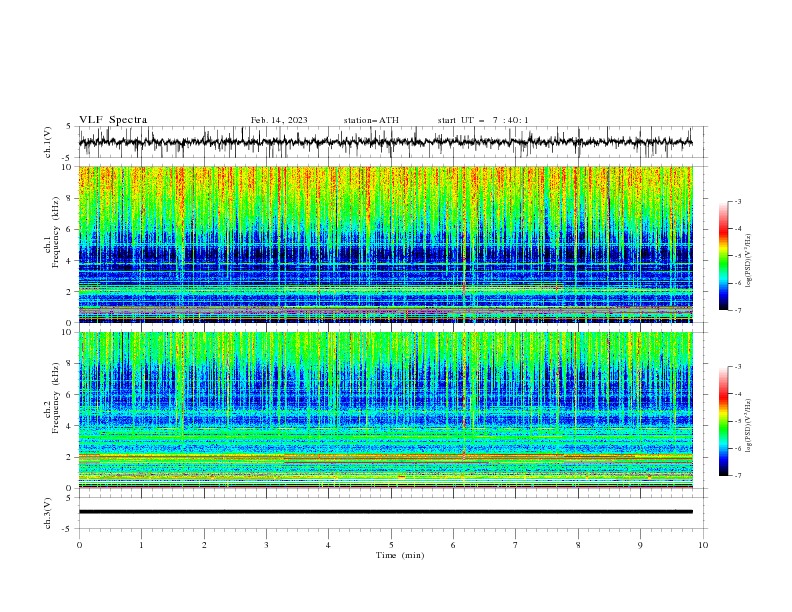Click the ch.2 spectrogram color scale bar
This screenshot has height=612, width=792.
point(723,421)
